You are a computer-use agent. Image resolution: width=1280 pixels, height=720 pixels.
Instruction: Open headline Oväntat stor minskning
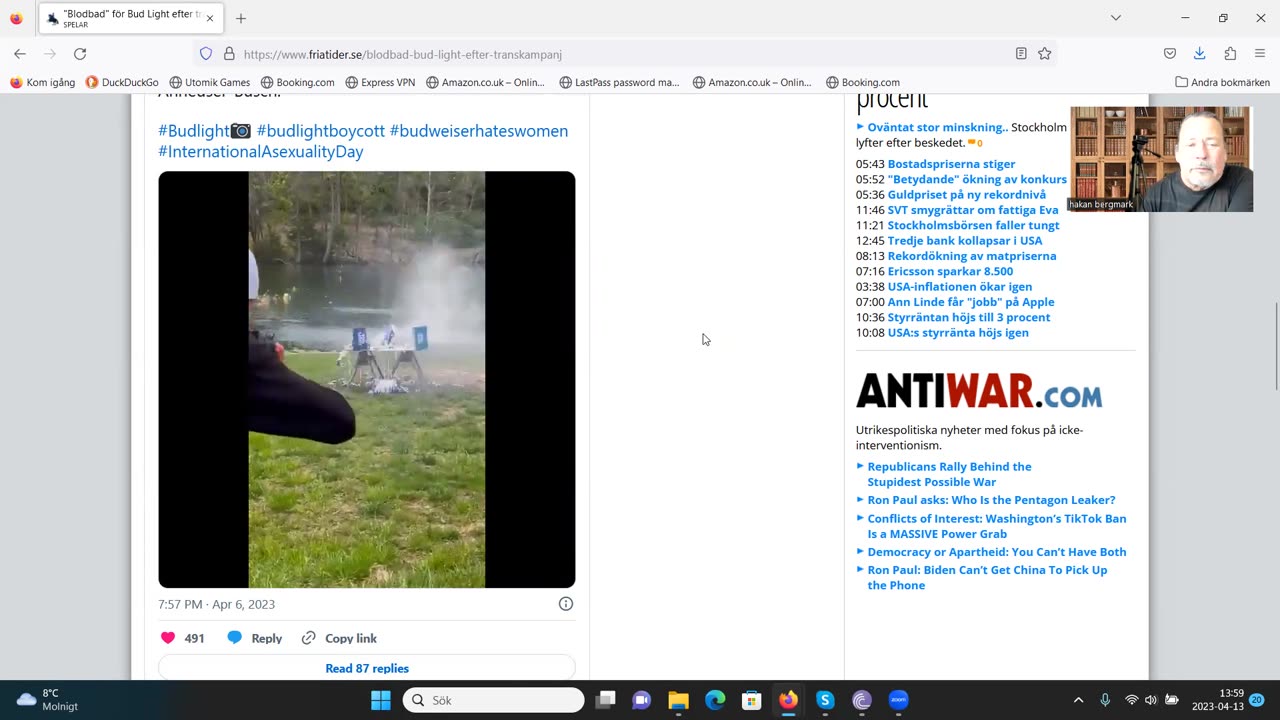[936, 127]
